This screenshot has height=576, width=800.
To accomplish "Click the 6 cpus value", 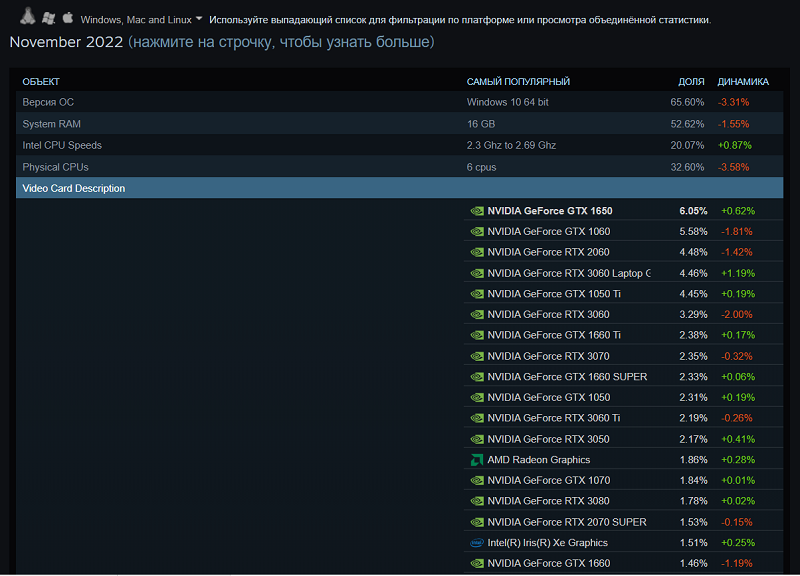I will tap(481, 167).
